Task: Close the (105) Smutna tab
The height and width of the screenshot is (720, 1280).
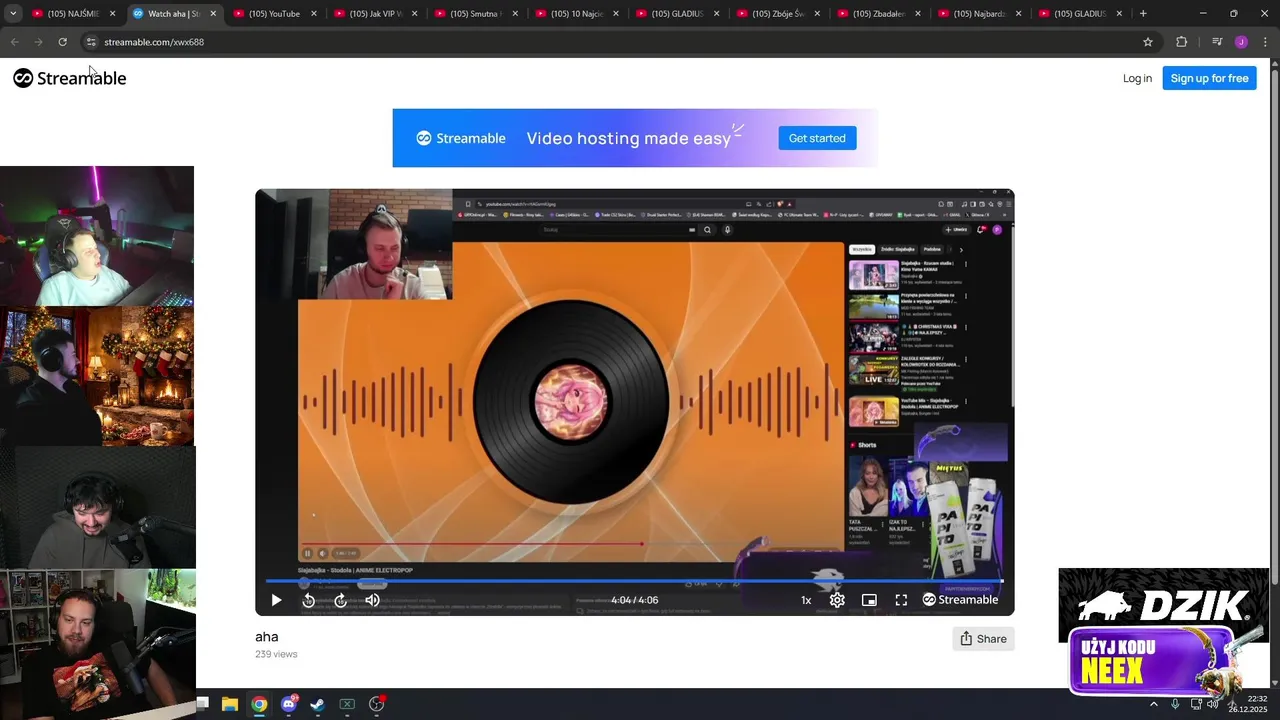Action: [x=515, y=14]
